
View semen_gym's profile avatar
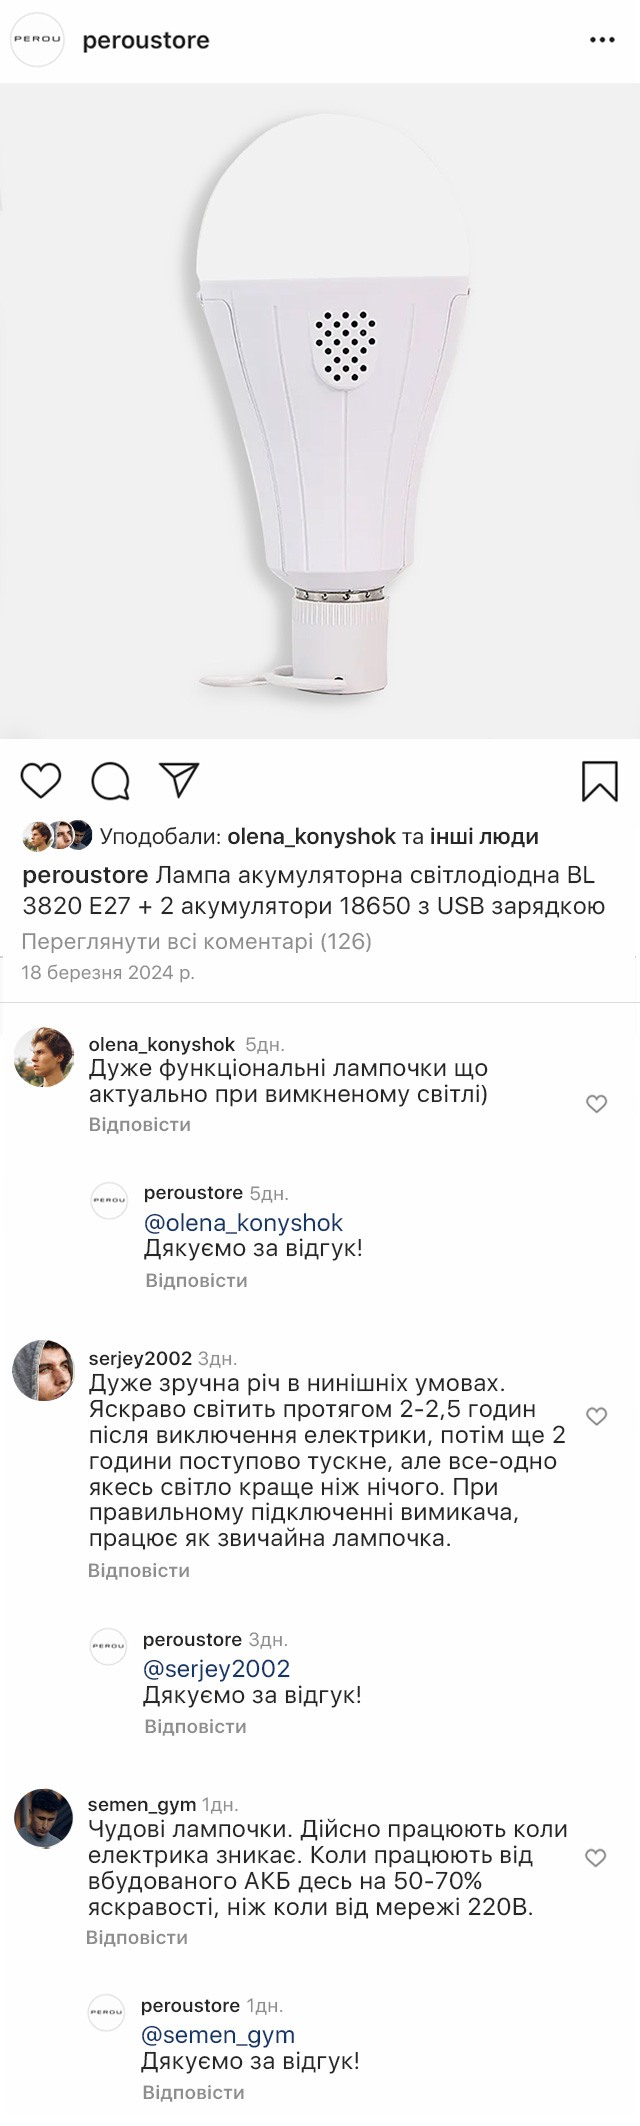coord(44,1818)
